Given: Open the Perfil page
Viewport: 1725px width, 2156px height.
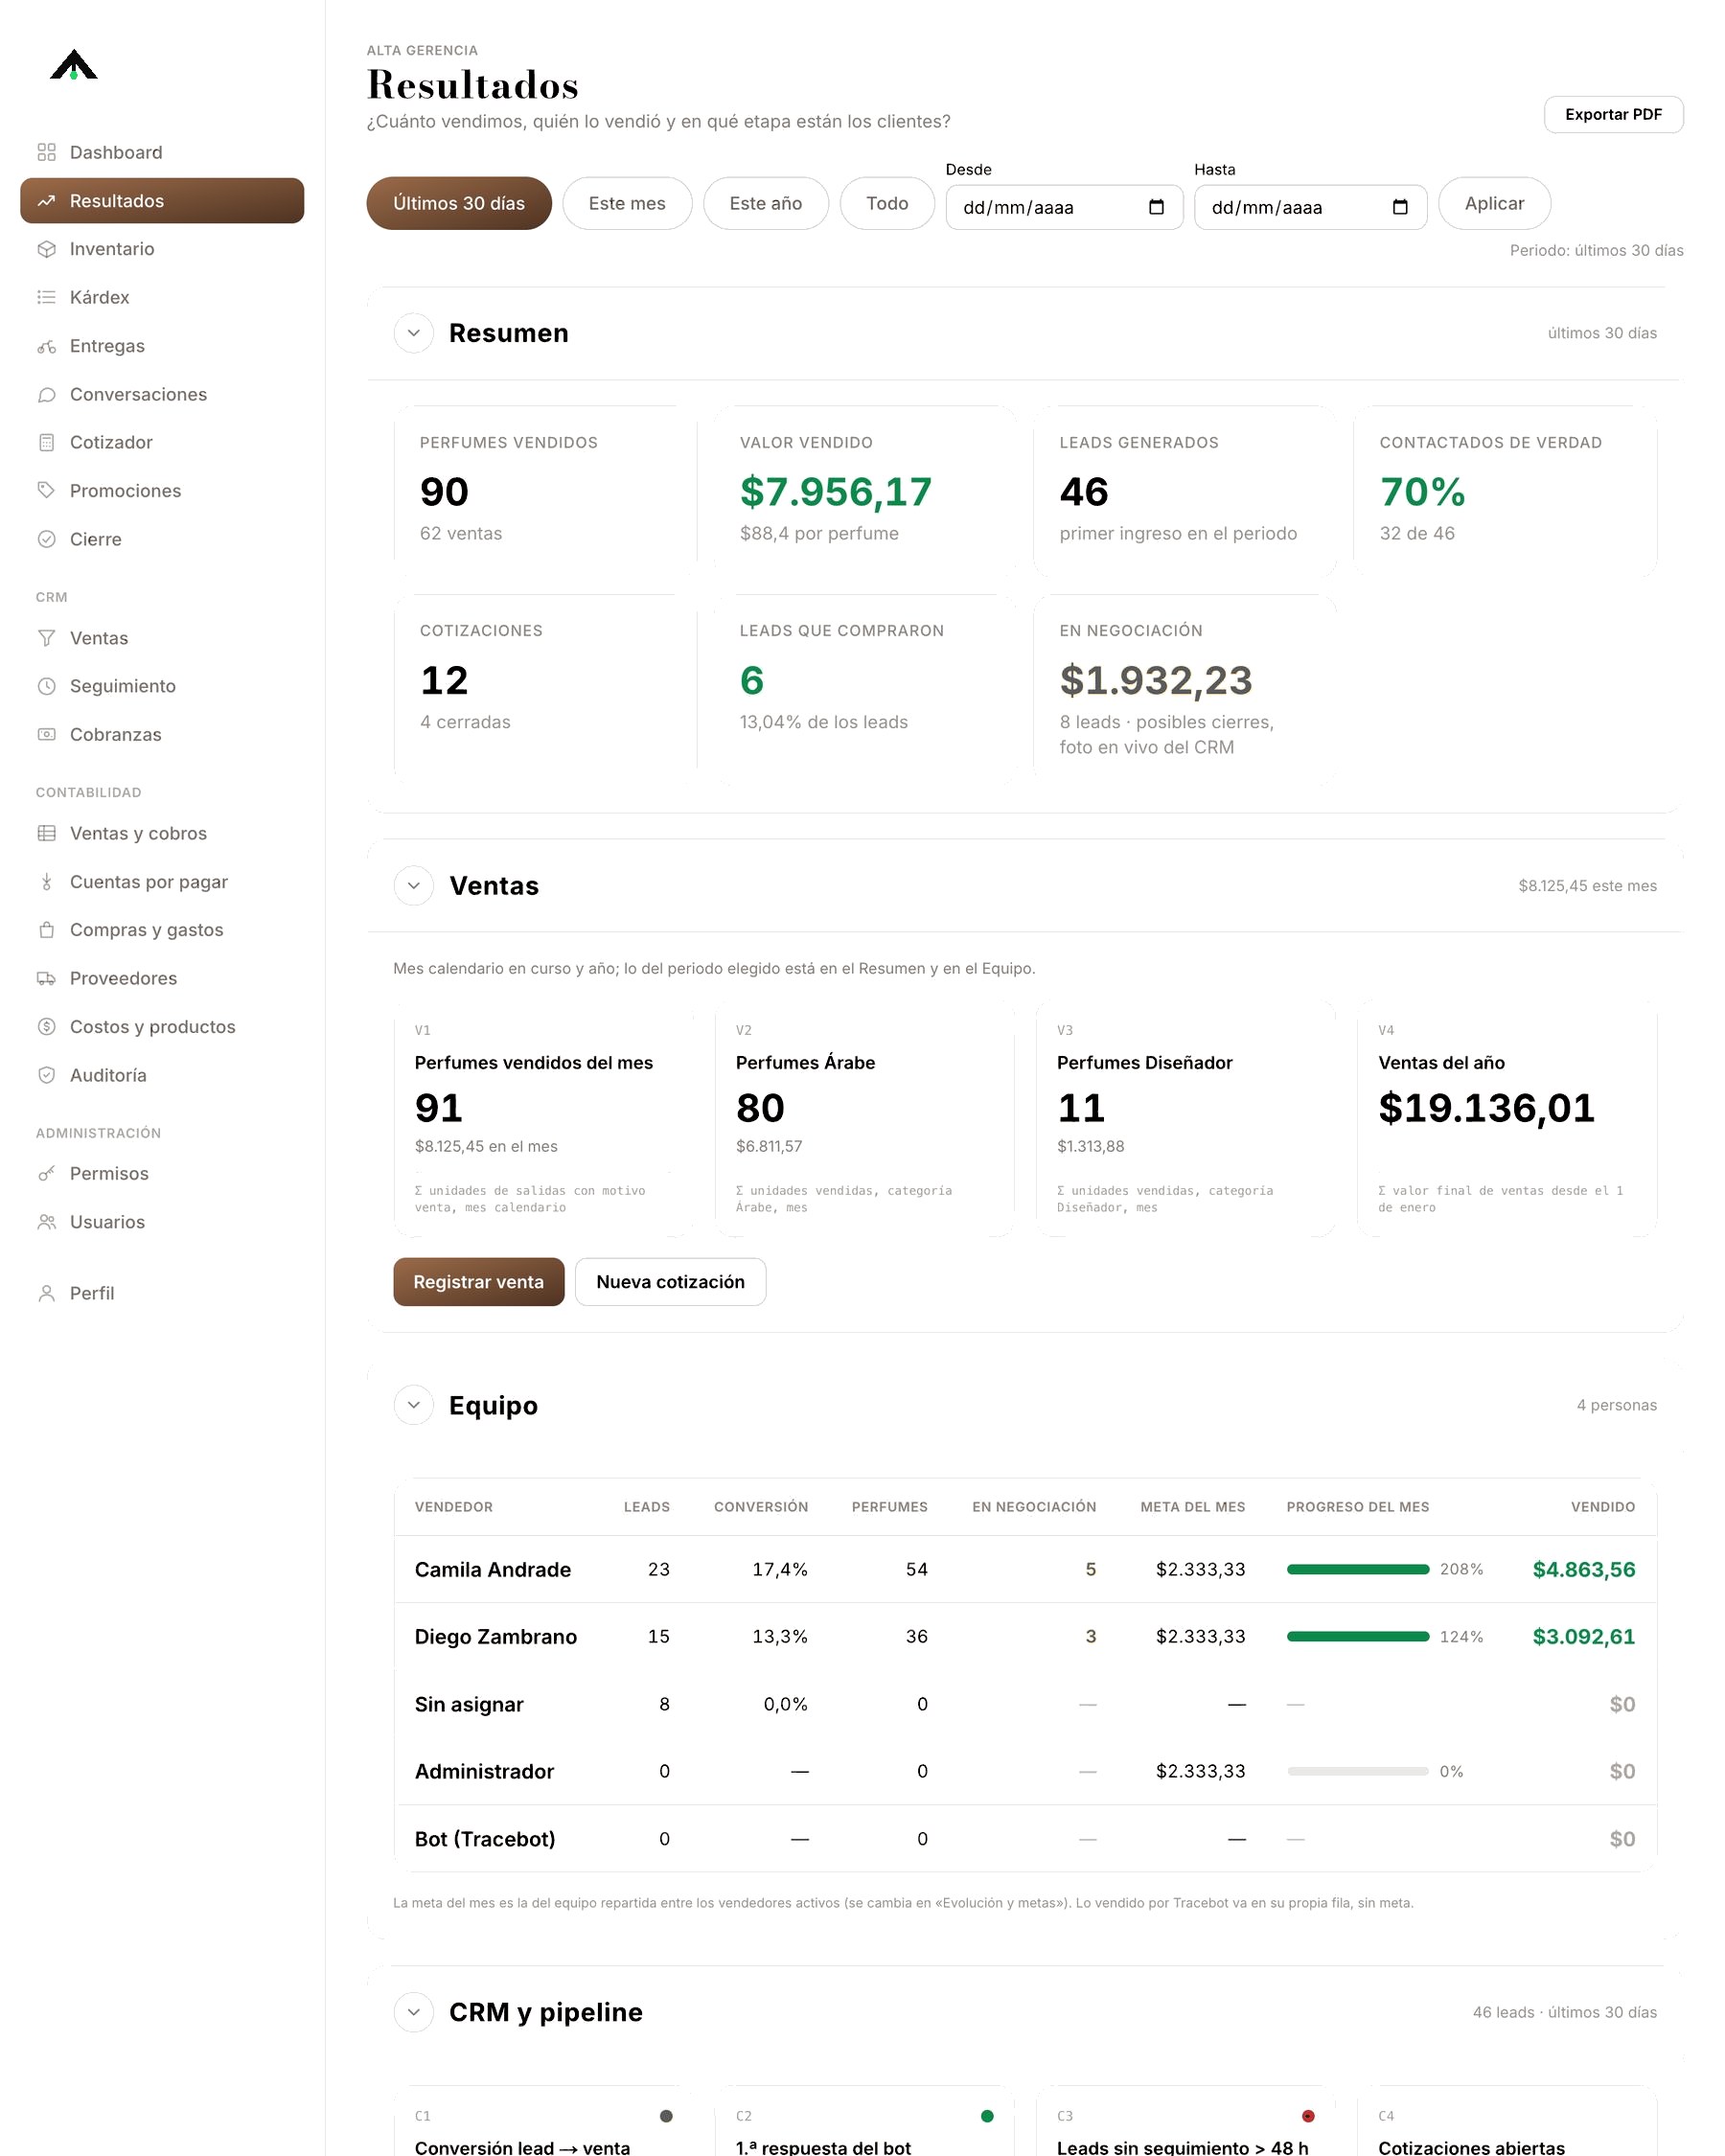Looking at the screenshot, I should pyautogui.click(x=162, y=1293).
